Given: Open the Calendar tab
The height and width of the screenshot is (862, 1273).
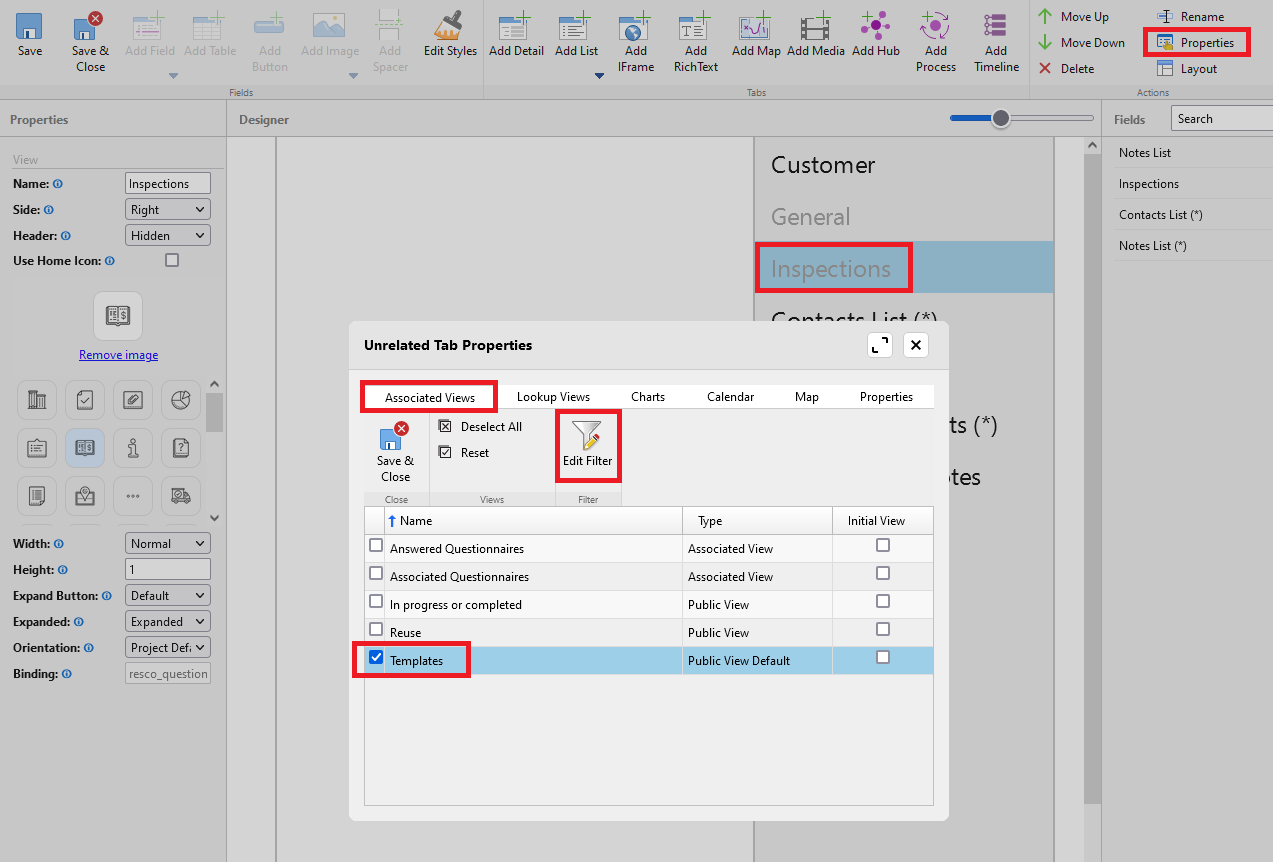Looking at the screenshot, I should coord(730,397).
